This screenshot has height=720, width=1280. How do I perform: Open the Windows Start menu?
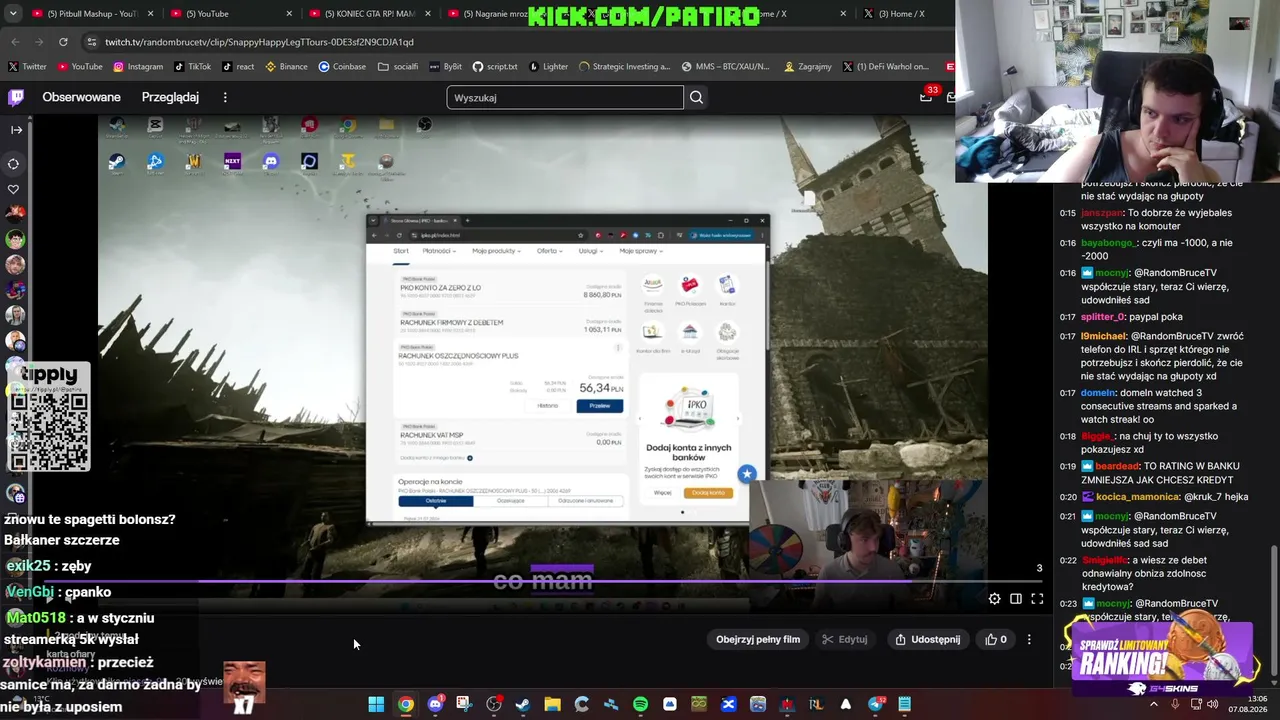tap(376, 704)
